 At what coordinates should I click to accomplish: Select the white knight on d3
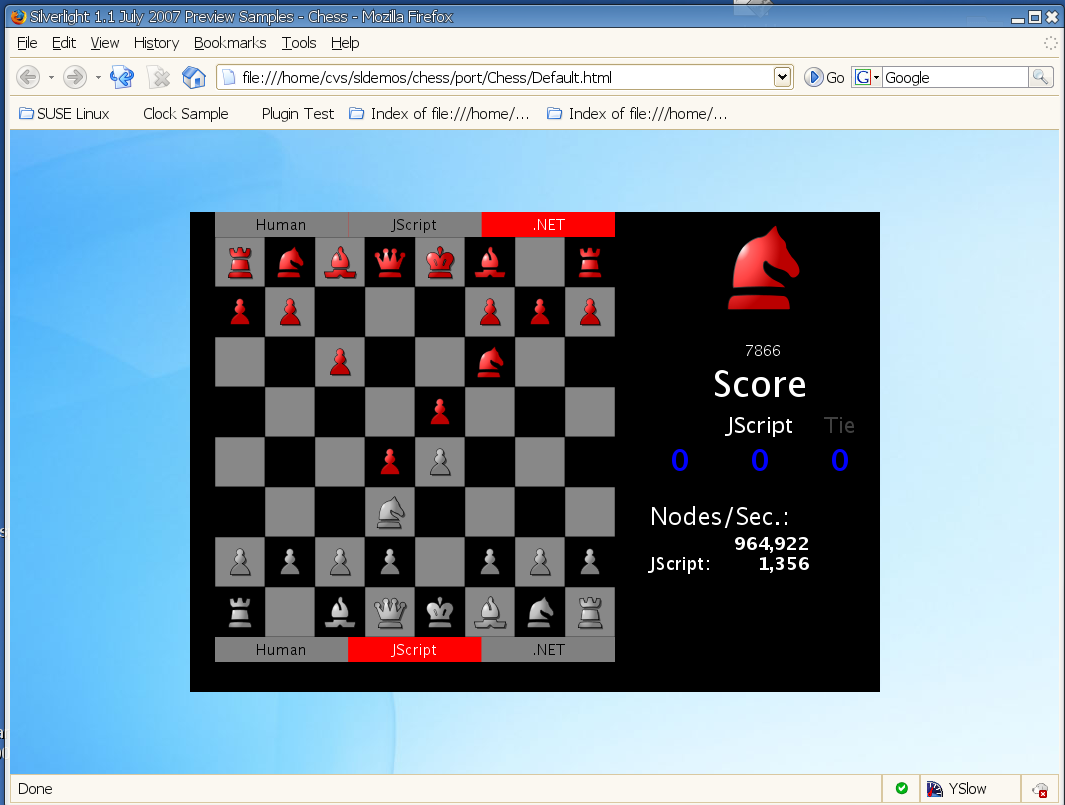391,512
